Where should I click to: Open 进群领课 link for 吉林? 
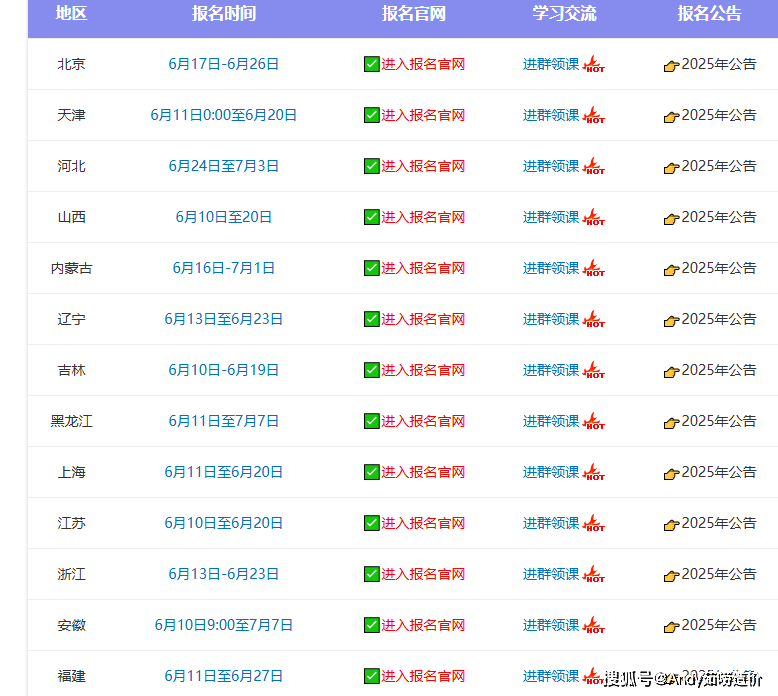pos(551,370)
